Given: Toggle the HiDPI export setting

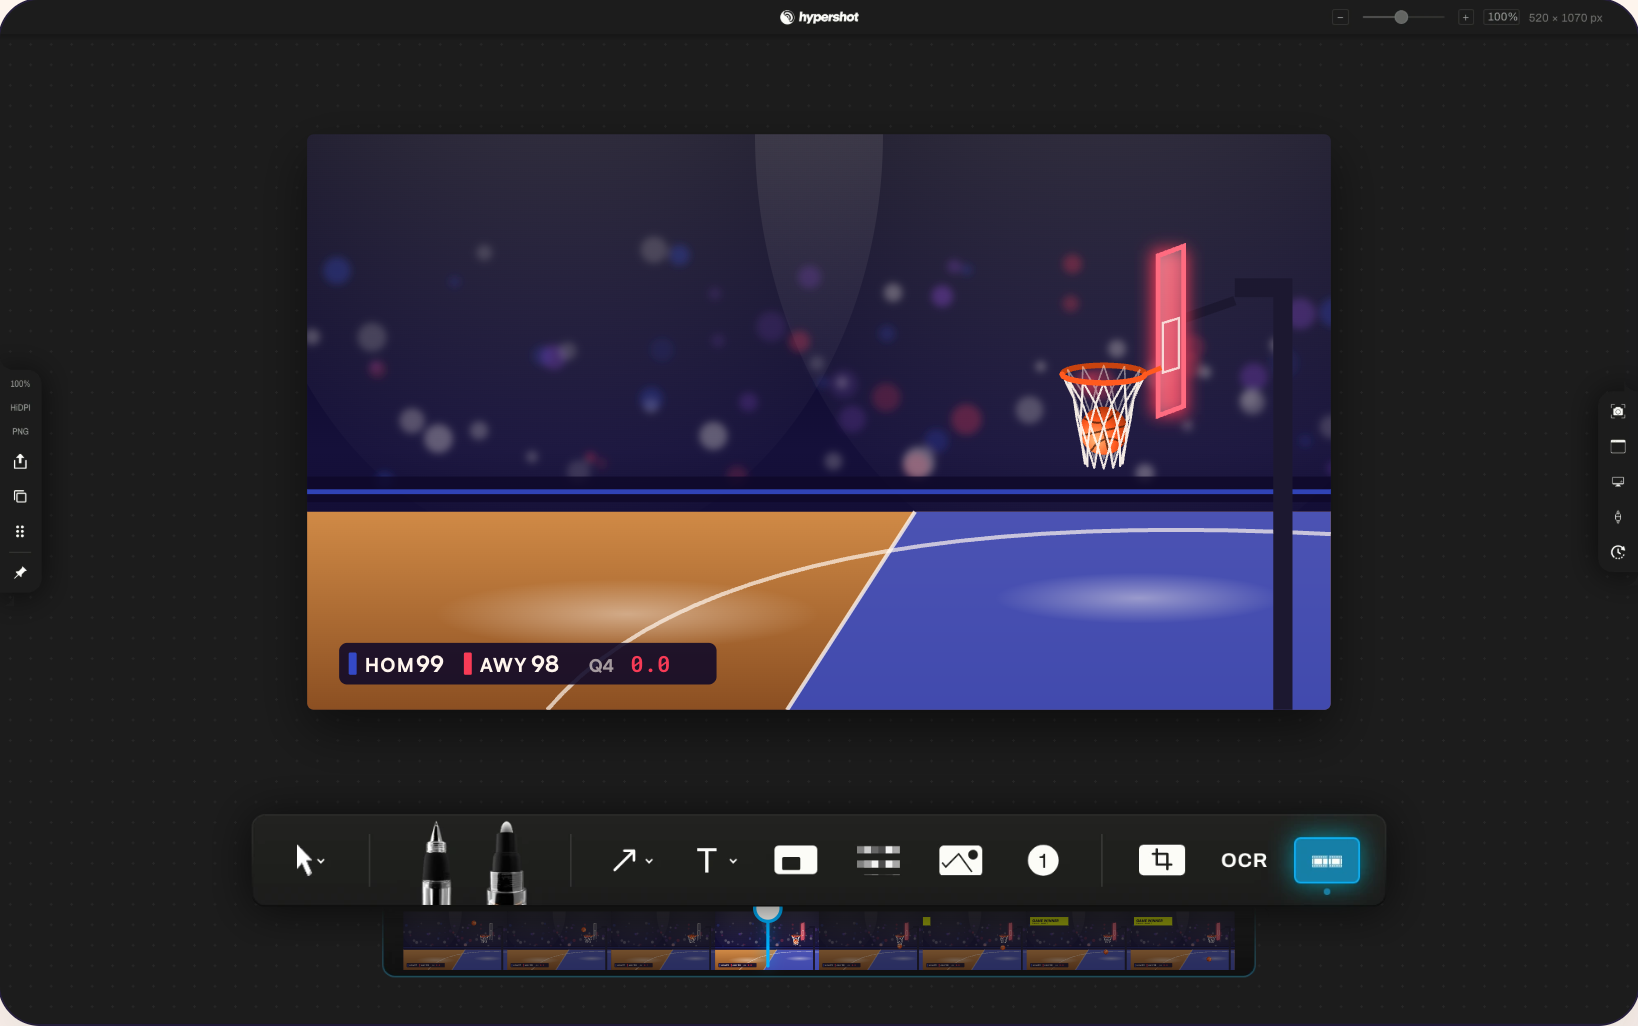Looking at the screenshot, I should (x=20, y=408).
